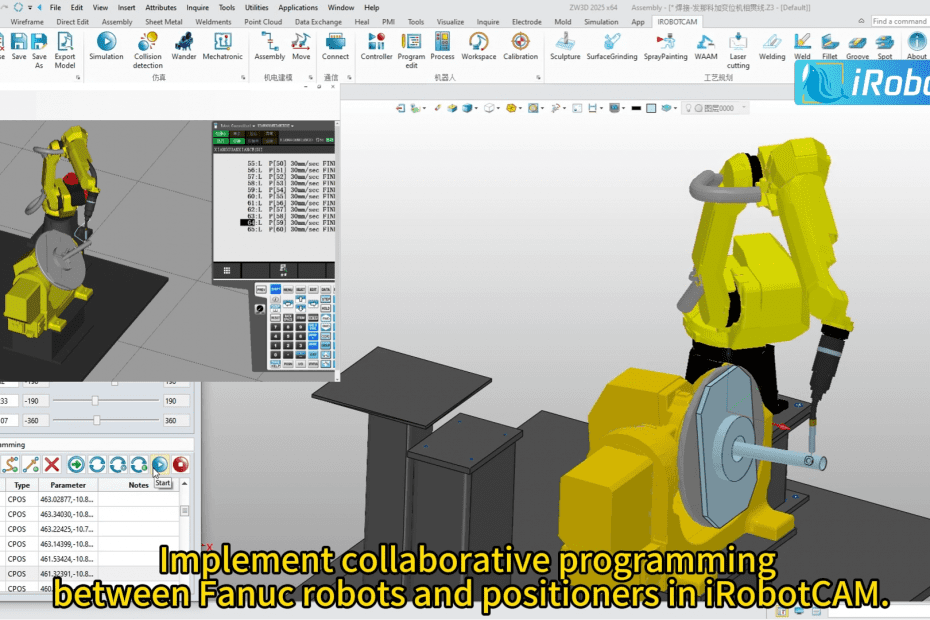Switch to the Data Exchange ribbon tab
The width and height of the screenshot is (930, 620).
[x=319, y=22]
